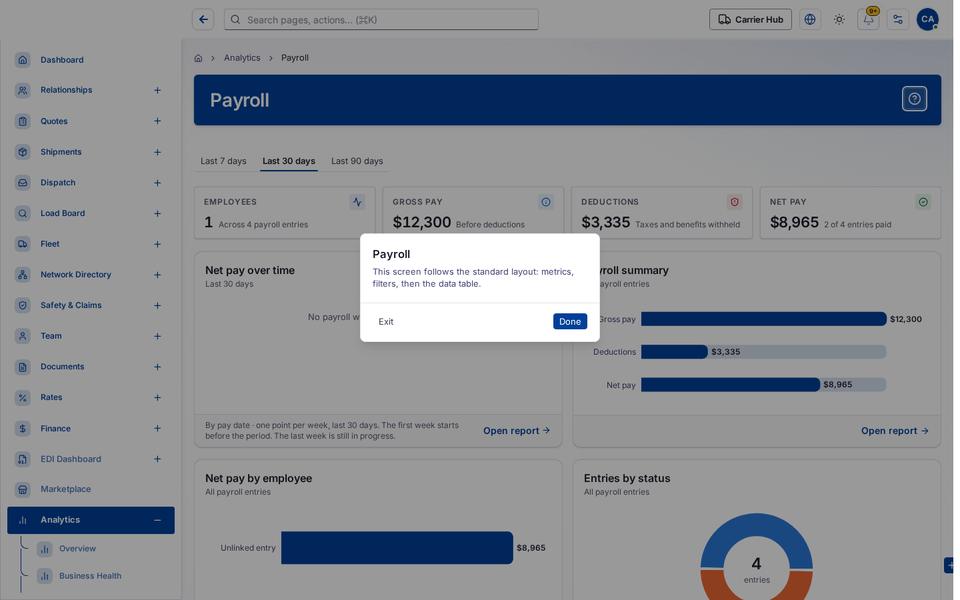Screen dimensions: 960x600
Task: Open the Business Health chart icon
Action: [45, 576]
